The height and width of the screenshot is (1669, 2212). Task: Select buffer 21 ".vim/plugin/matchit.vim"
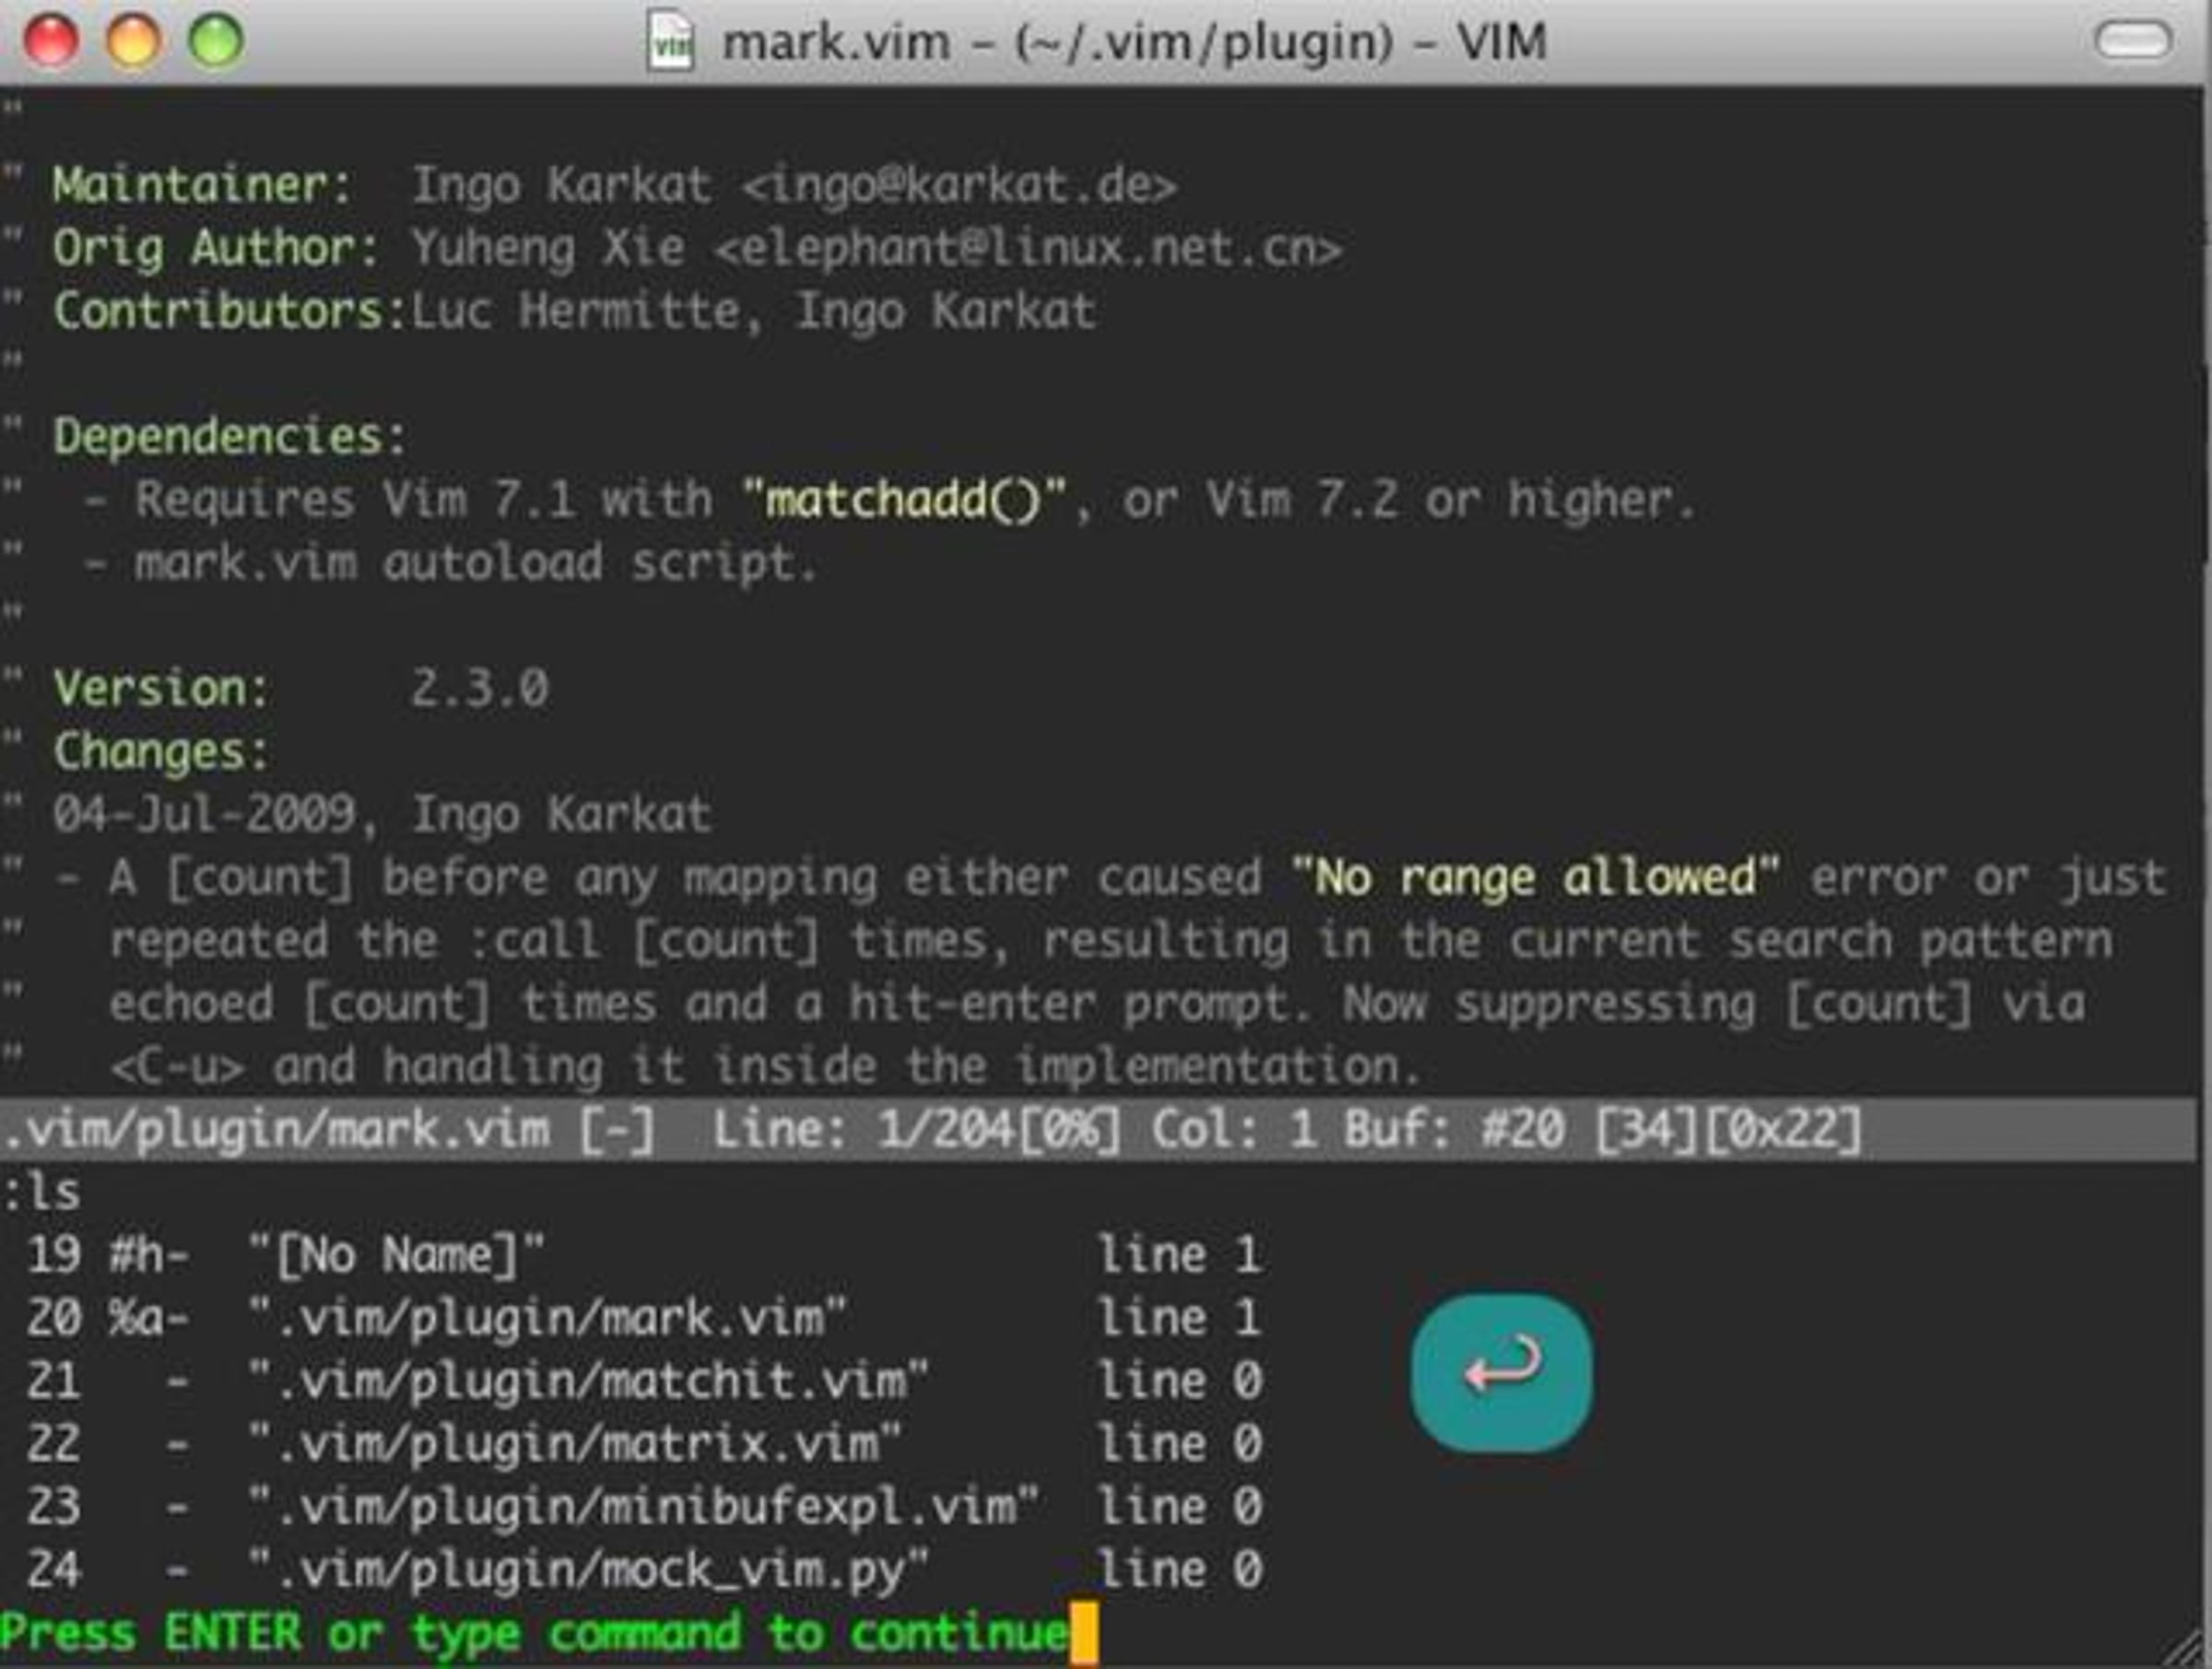[643, 1381]
